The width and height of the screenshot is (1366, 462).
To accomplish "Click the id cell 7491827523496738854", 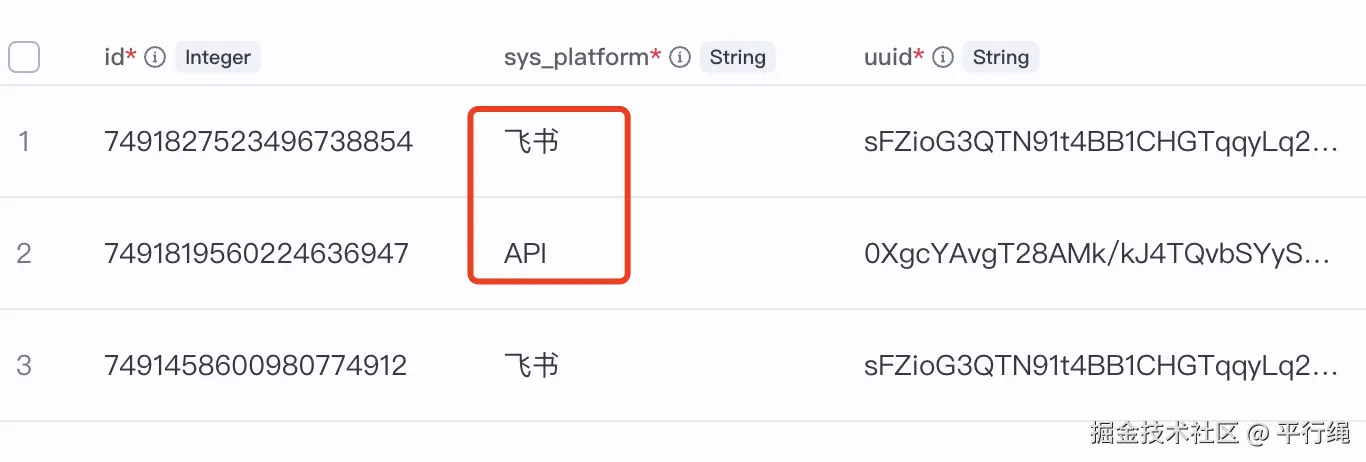I will tap(258, 142).
